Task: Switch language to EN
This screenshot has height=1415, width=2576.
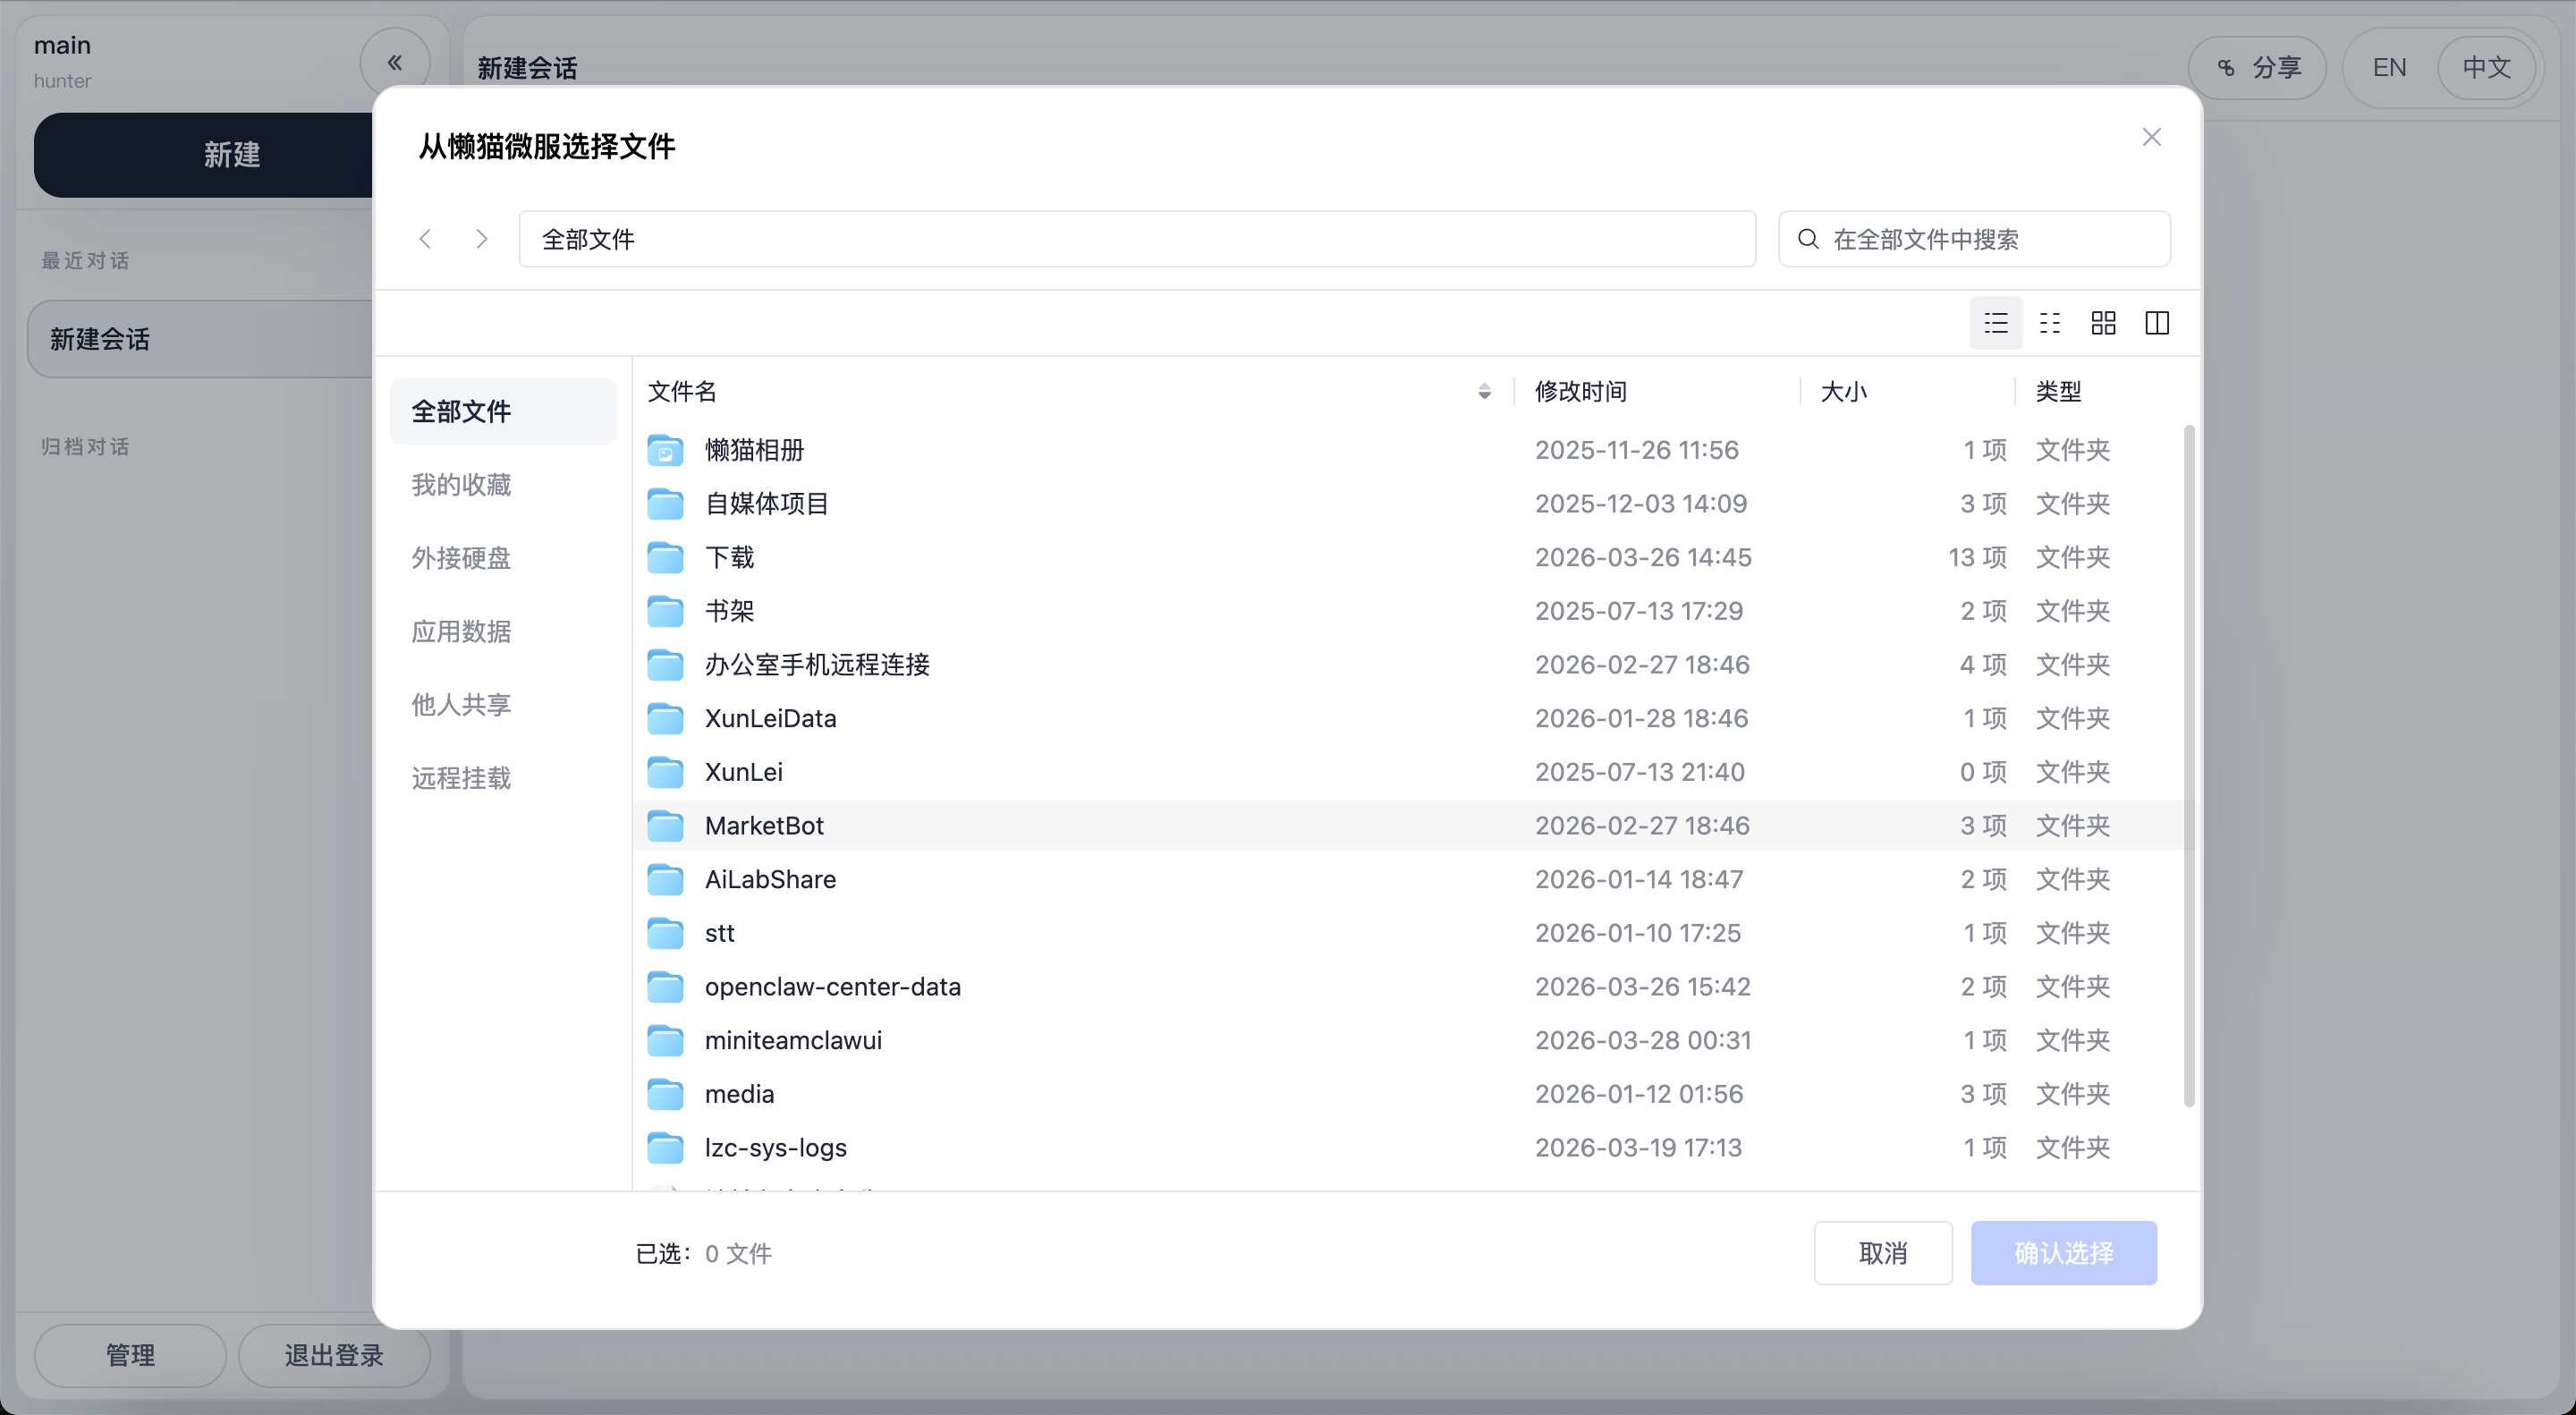Action: tap(2389, 67)
